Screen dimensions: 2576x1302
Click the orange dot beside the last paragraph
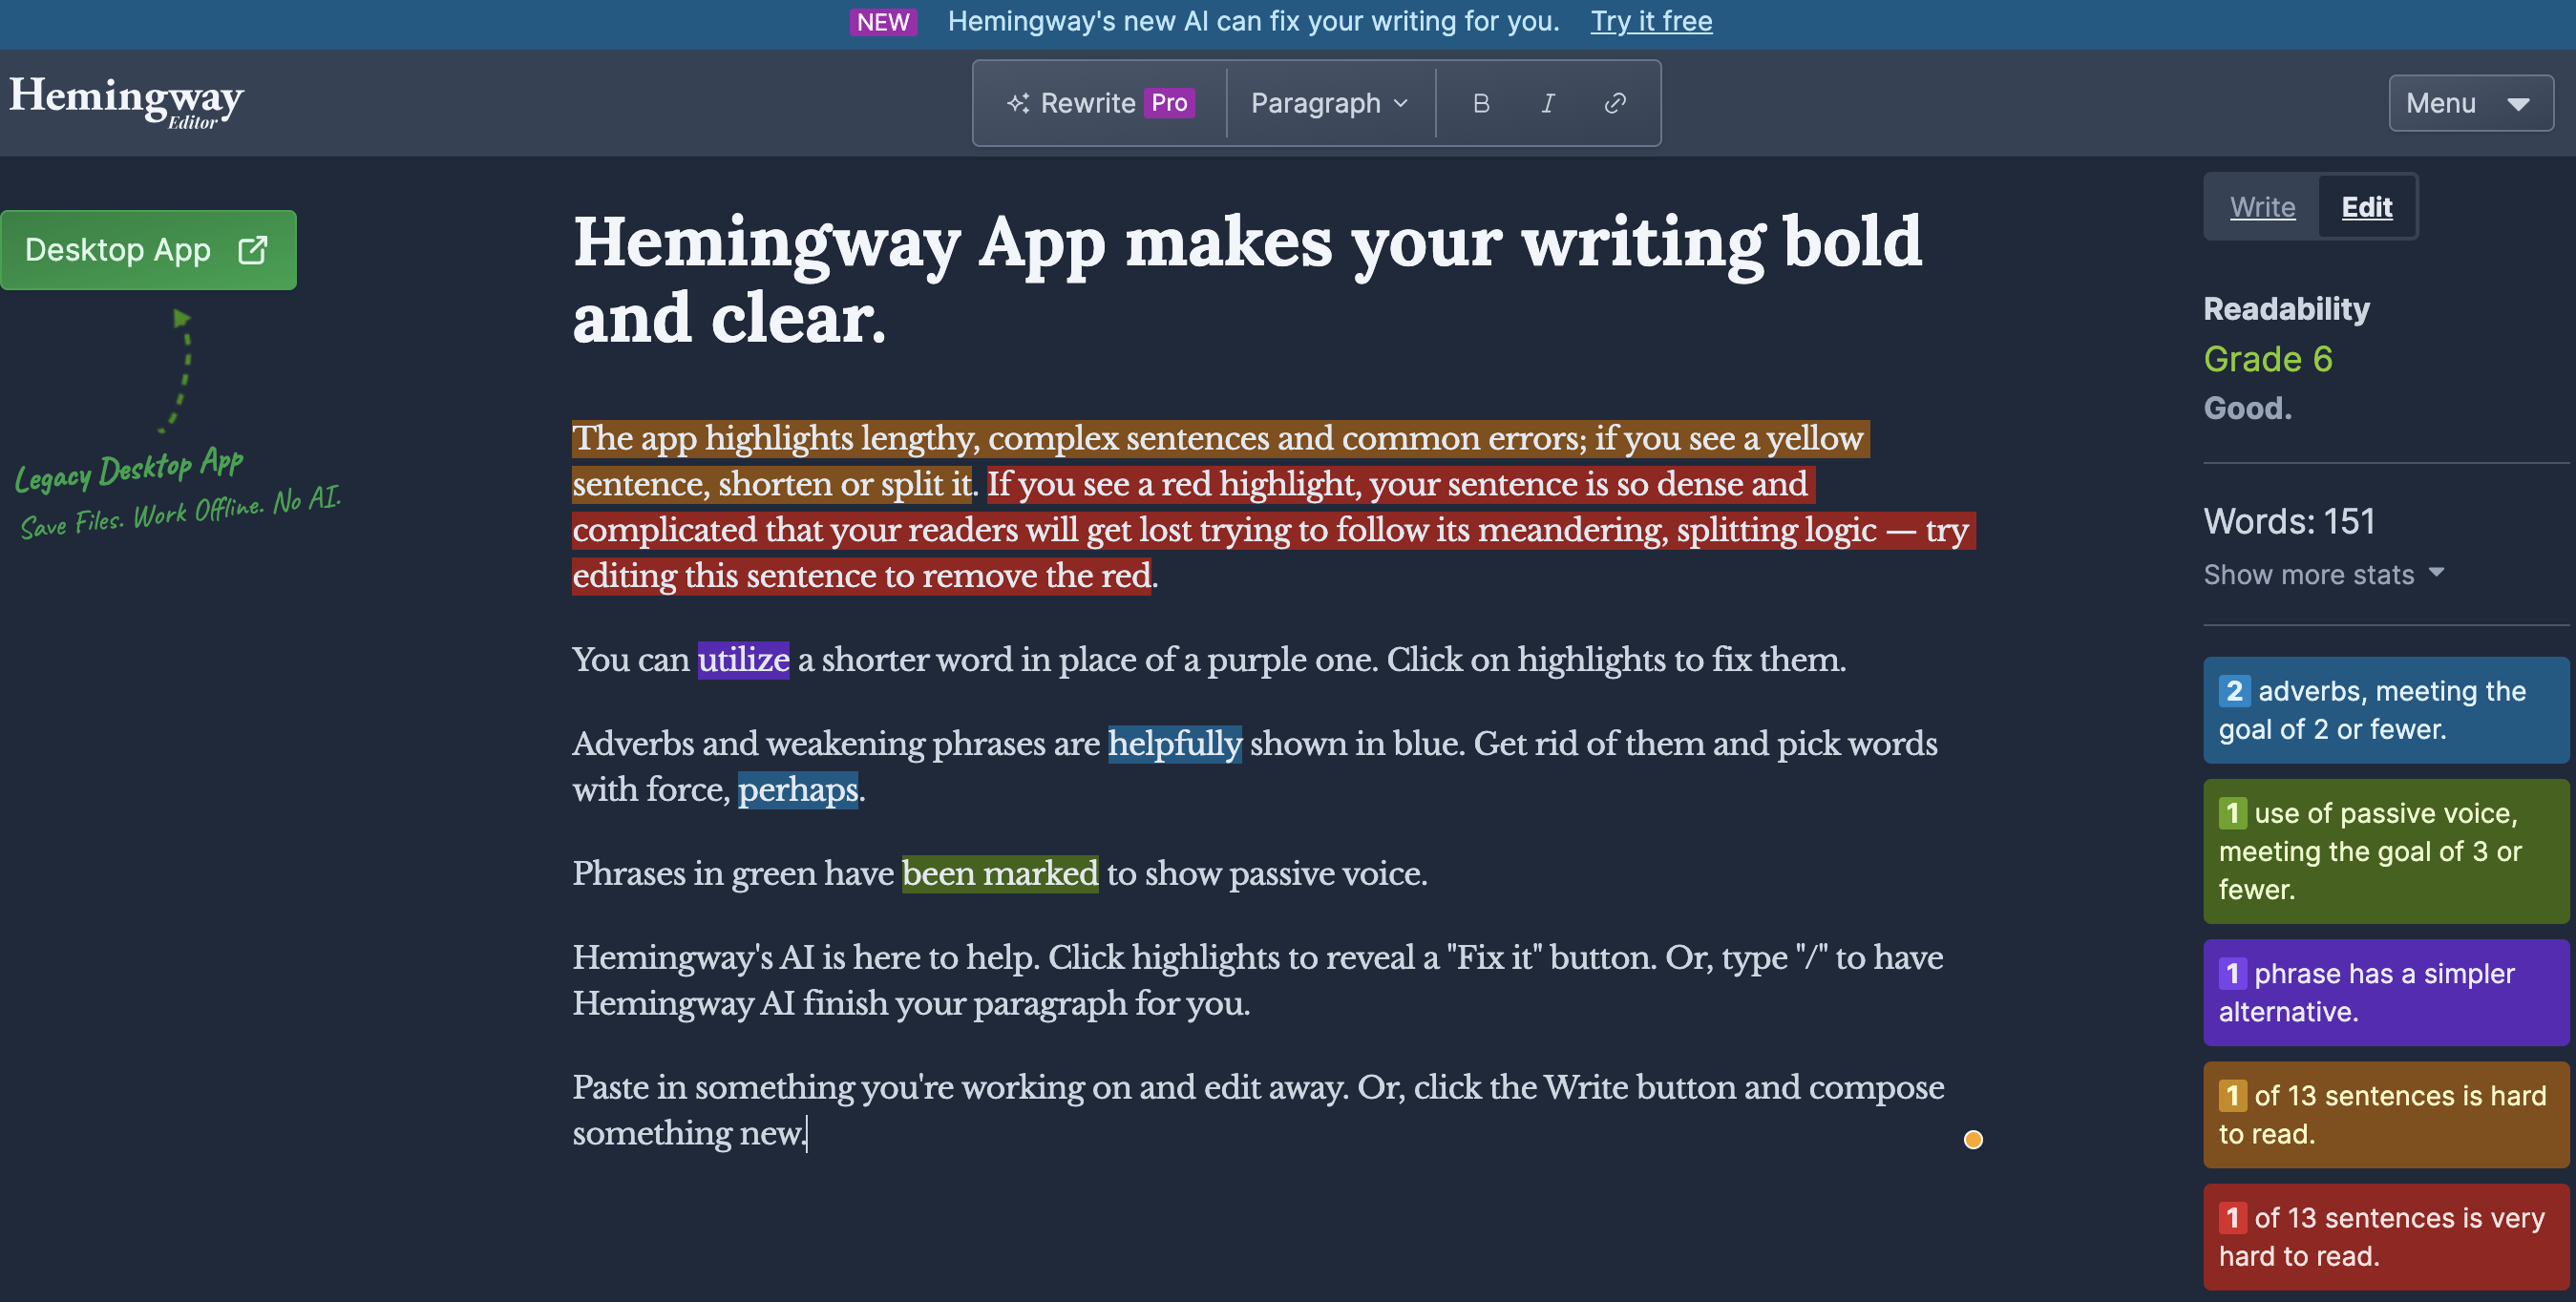(x=1973, y=1140)
